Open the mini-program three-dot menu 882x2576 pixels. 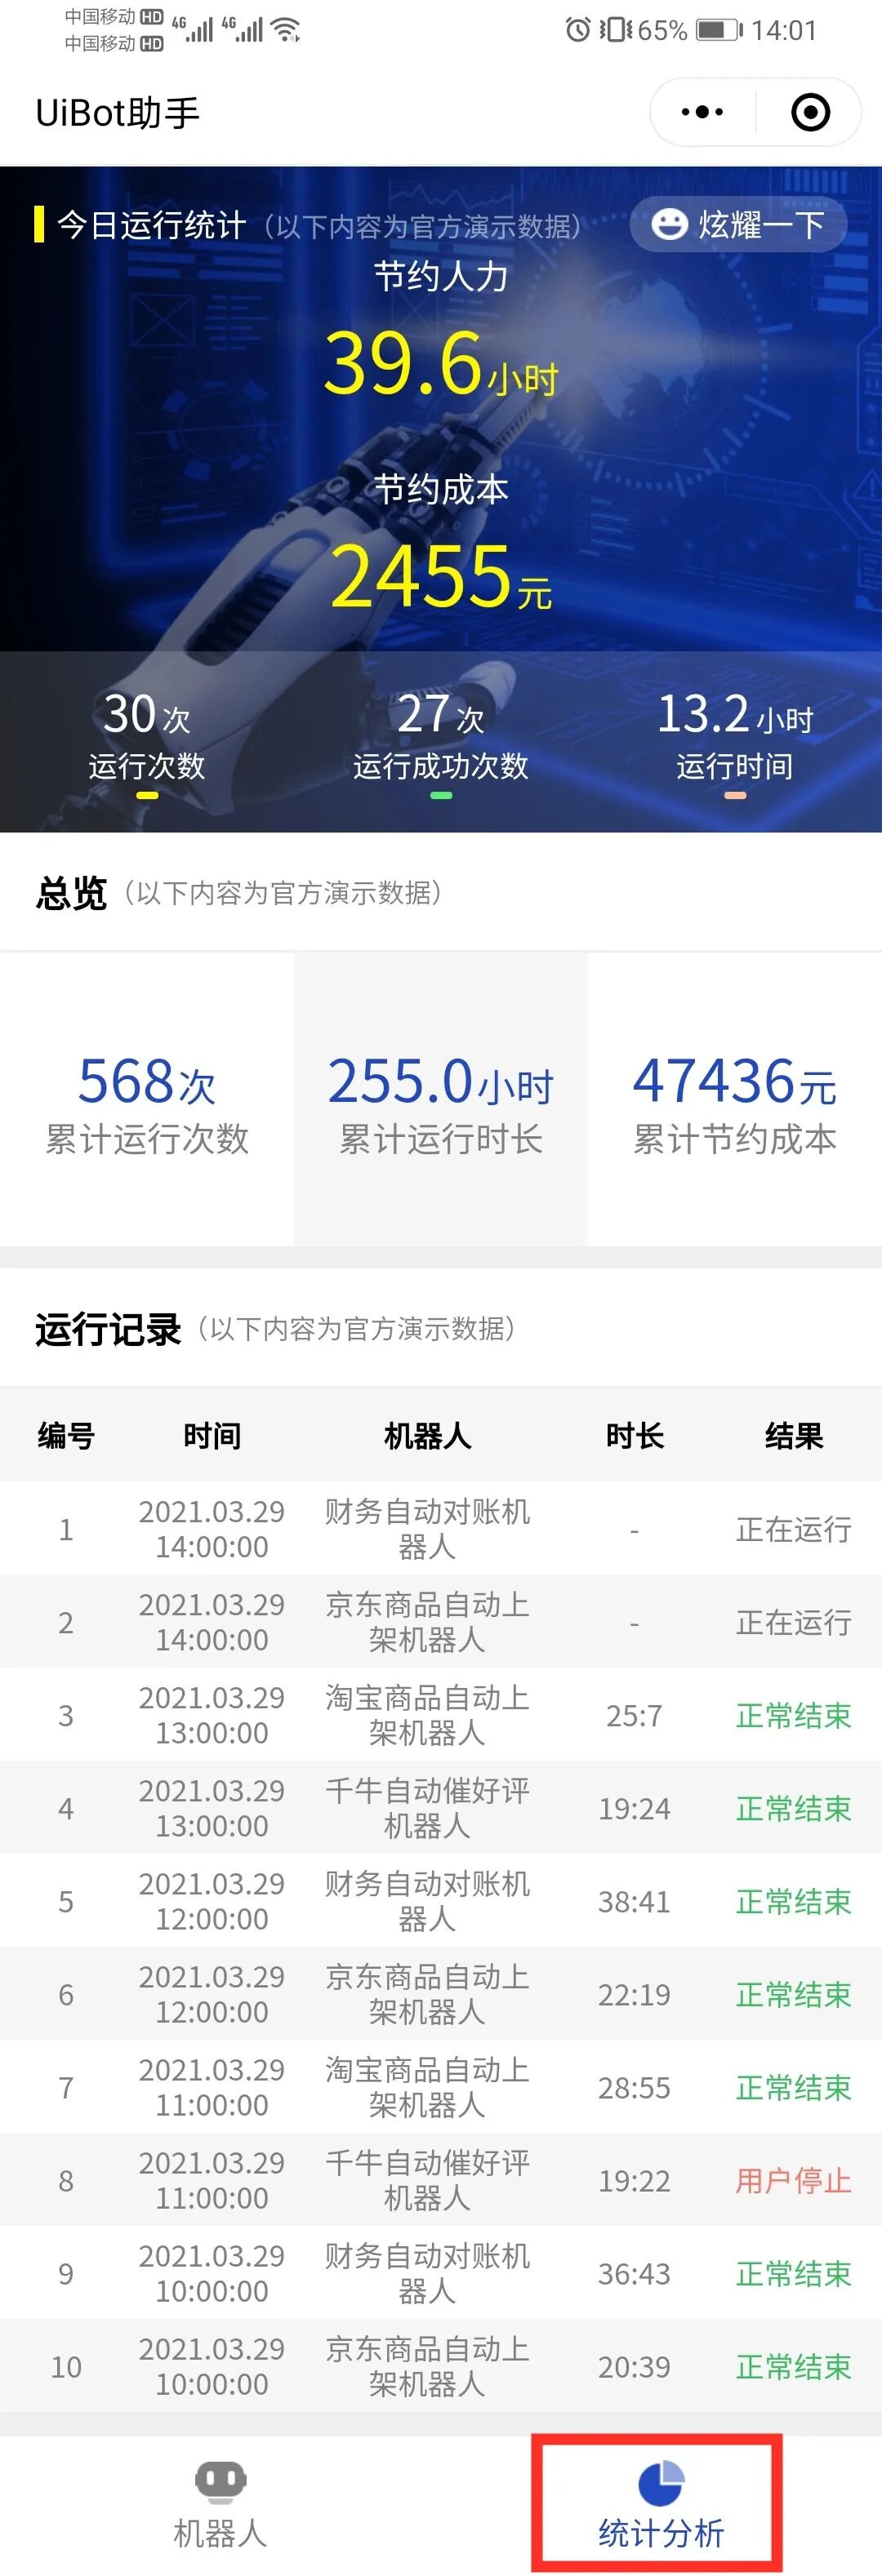(x=702, y=112)
